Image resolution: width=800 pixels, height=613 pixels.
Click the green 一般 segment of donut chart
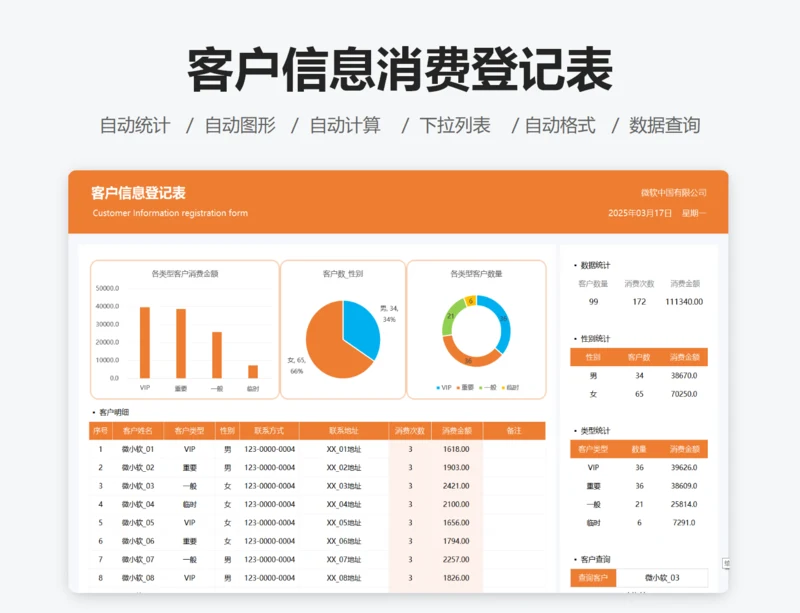coord(451,315)
